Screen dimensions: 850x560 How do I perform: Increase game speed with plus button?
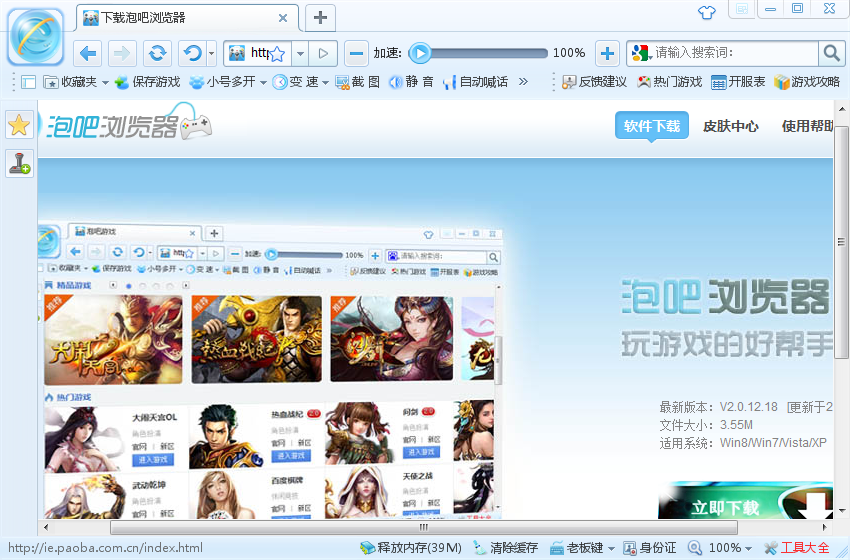(x=607, y=53)
